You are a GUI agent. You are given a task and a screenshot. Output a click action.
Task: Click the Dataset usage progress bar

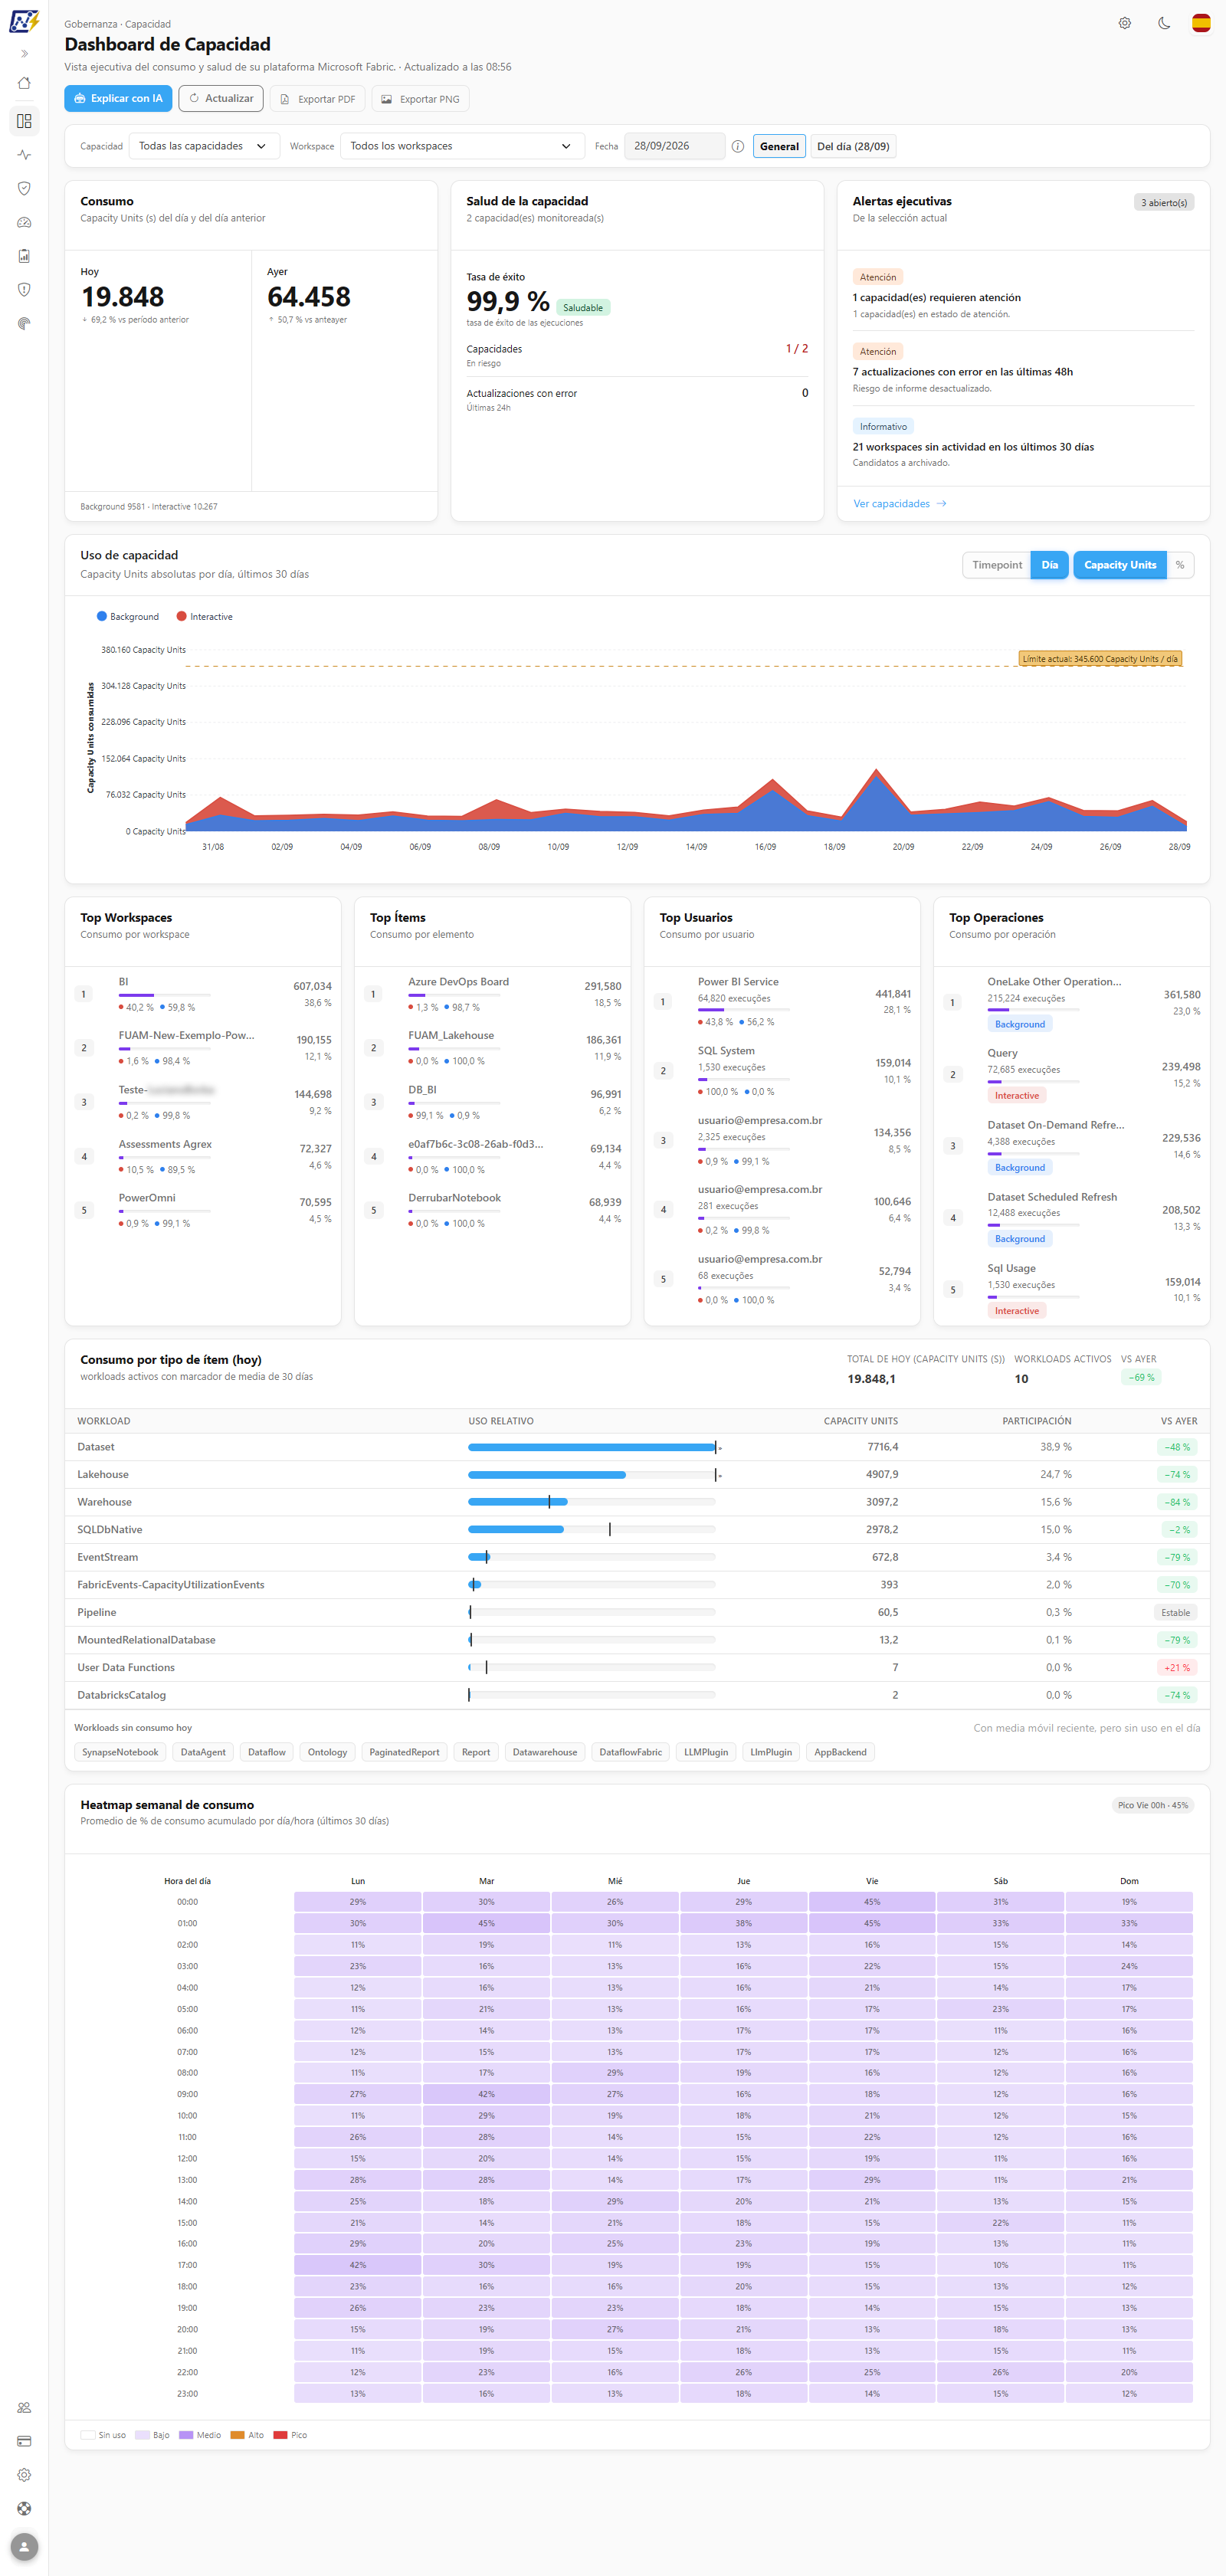[592, 1447]
